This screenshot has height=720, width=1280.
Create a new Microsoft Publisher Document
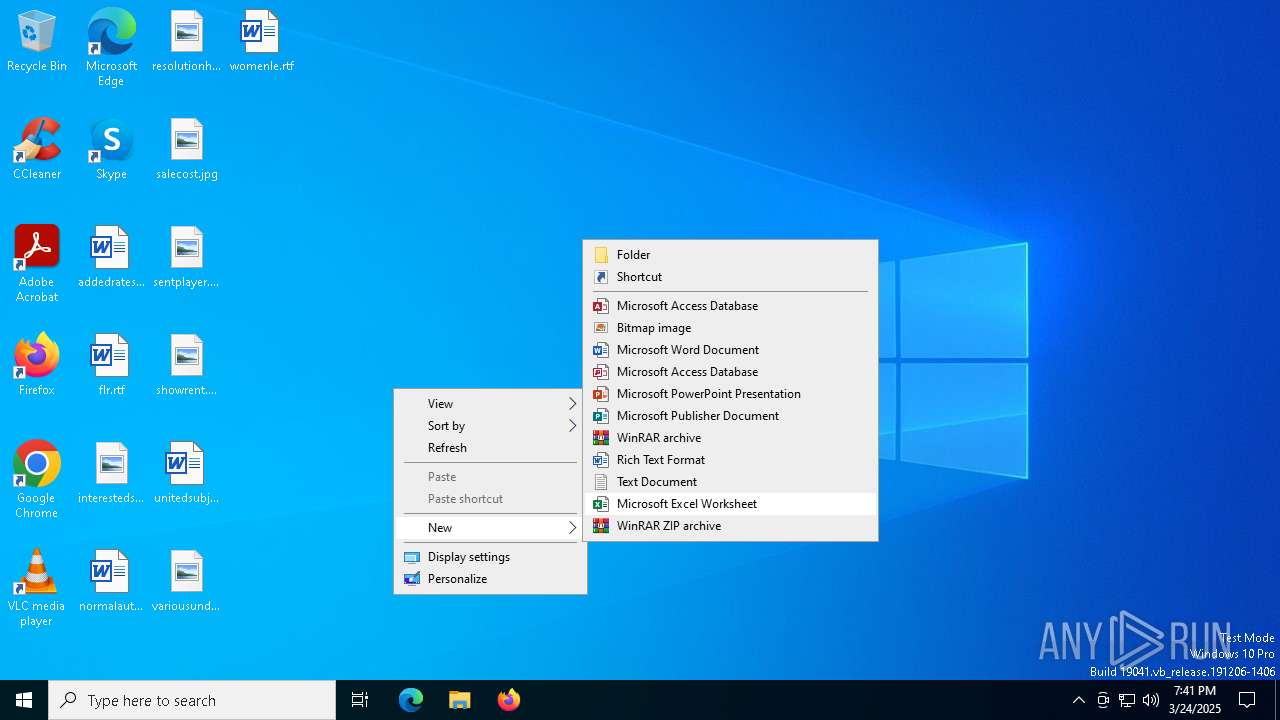[730, 416]
